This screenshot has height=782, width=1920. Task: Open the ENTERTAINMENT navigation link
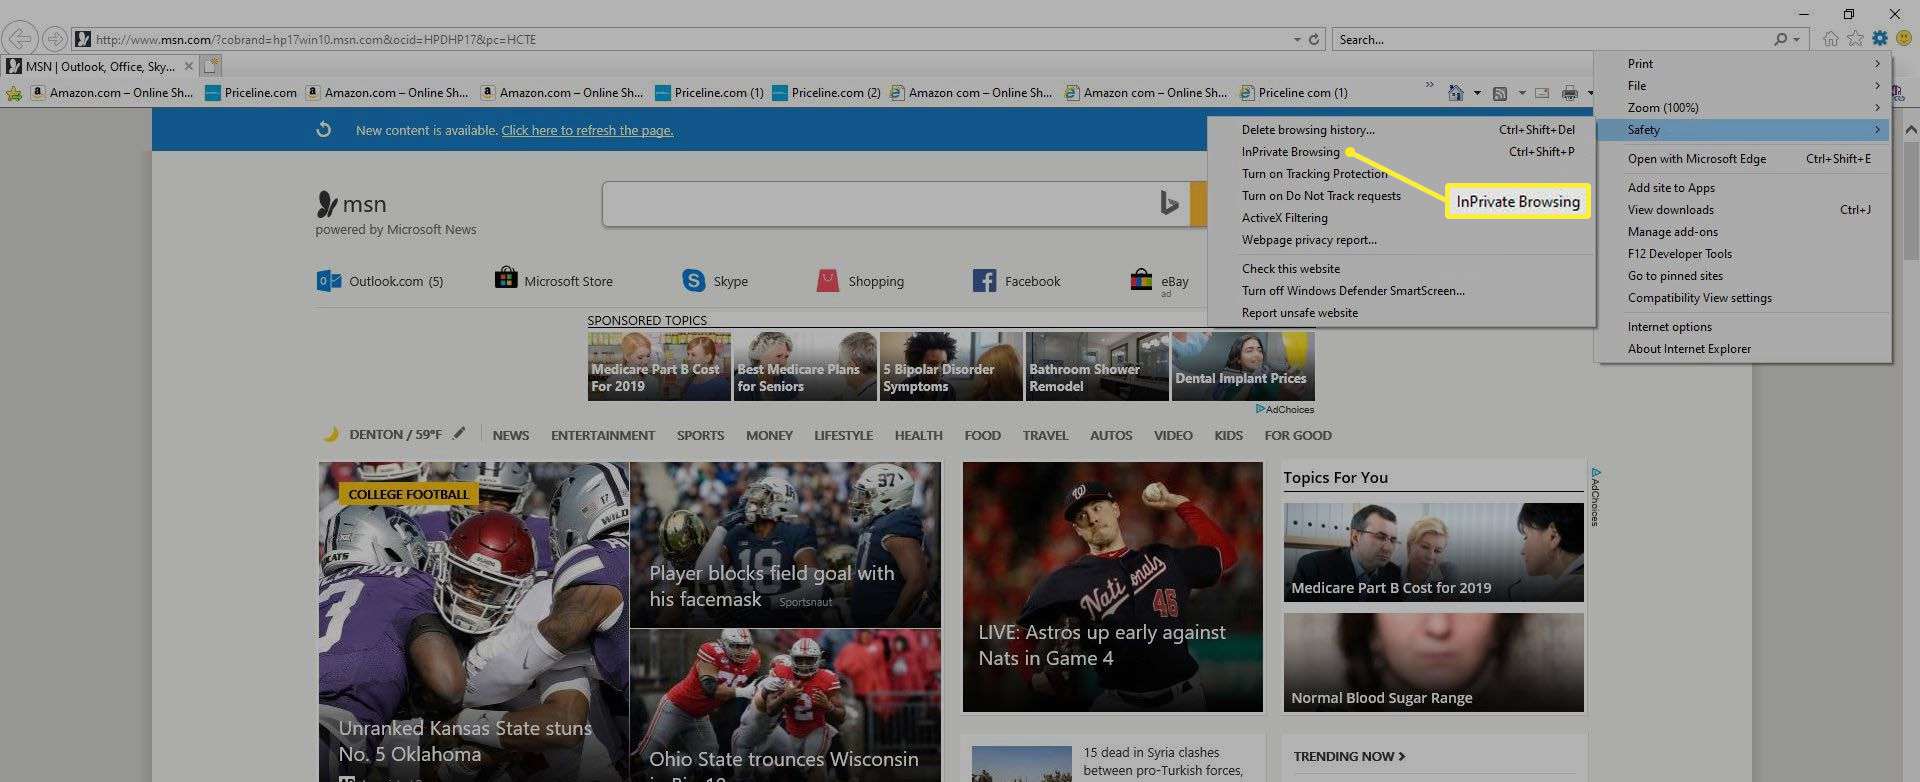click(603, 435)
